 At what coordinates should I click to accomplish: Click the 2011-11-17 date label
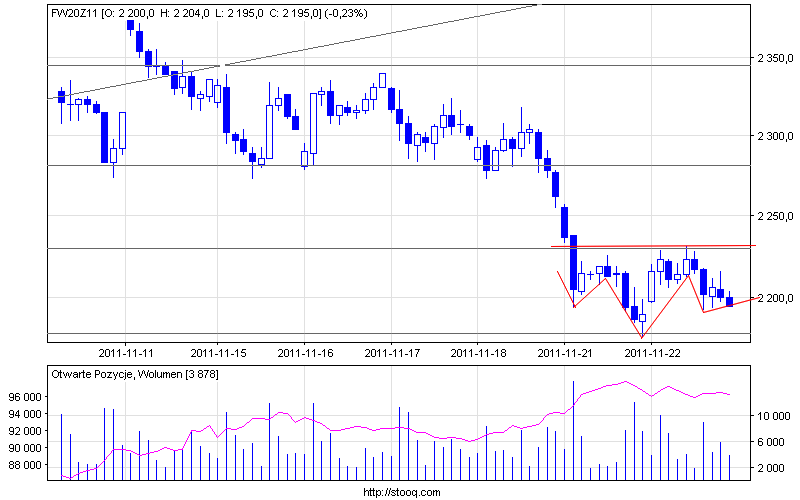(x=392, y=353)
